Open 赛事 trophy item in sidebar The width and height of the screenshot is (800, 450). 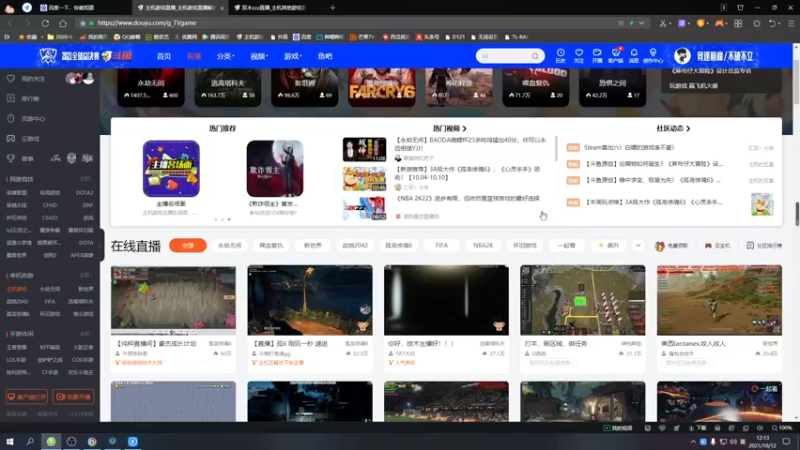click(x=20, y=159)
